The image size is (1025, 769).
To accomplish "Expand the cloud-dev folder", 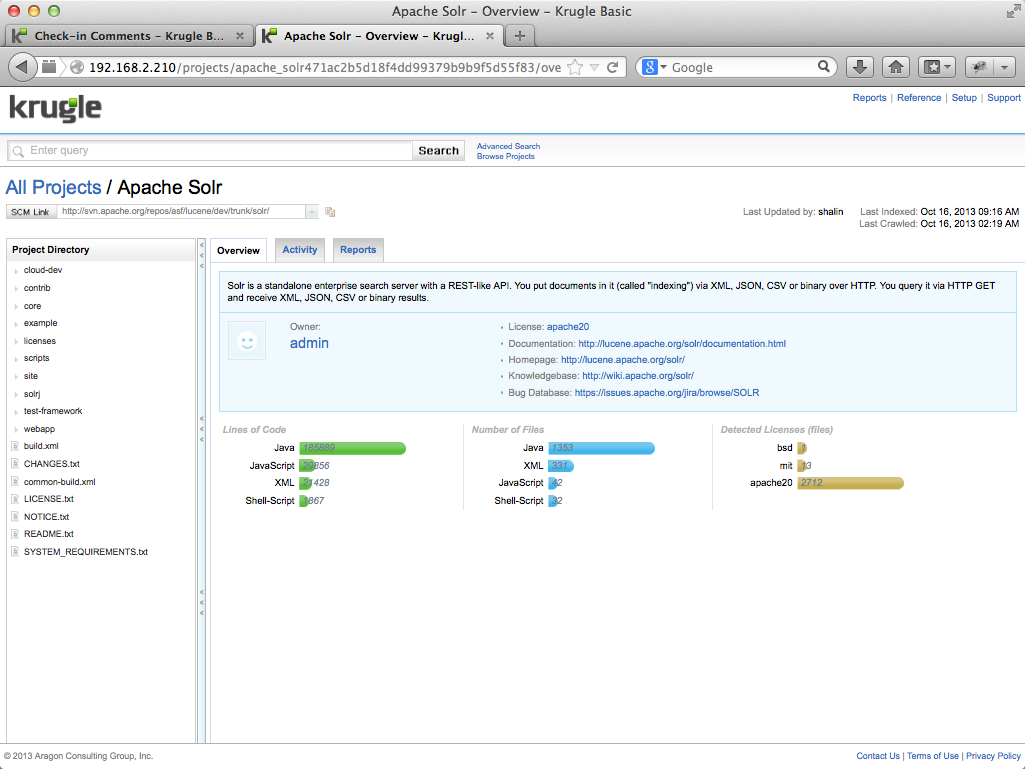I will (16, 271).
